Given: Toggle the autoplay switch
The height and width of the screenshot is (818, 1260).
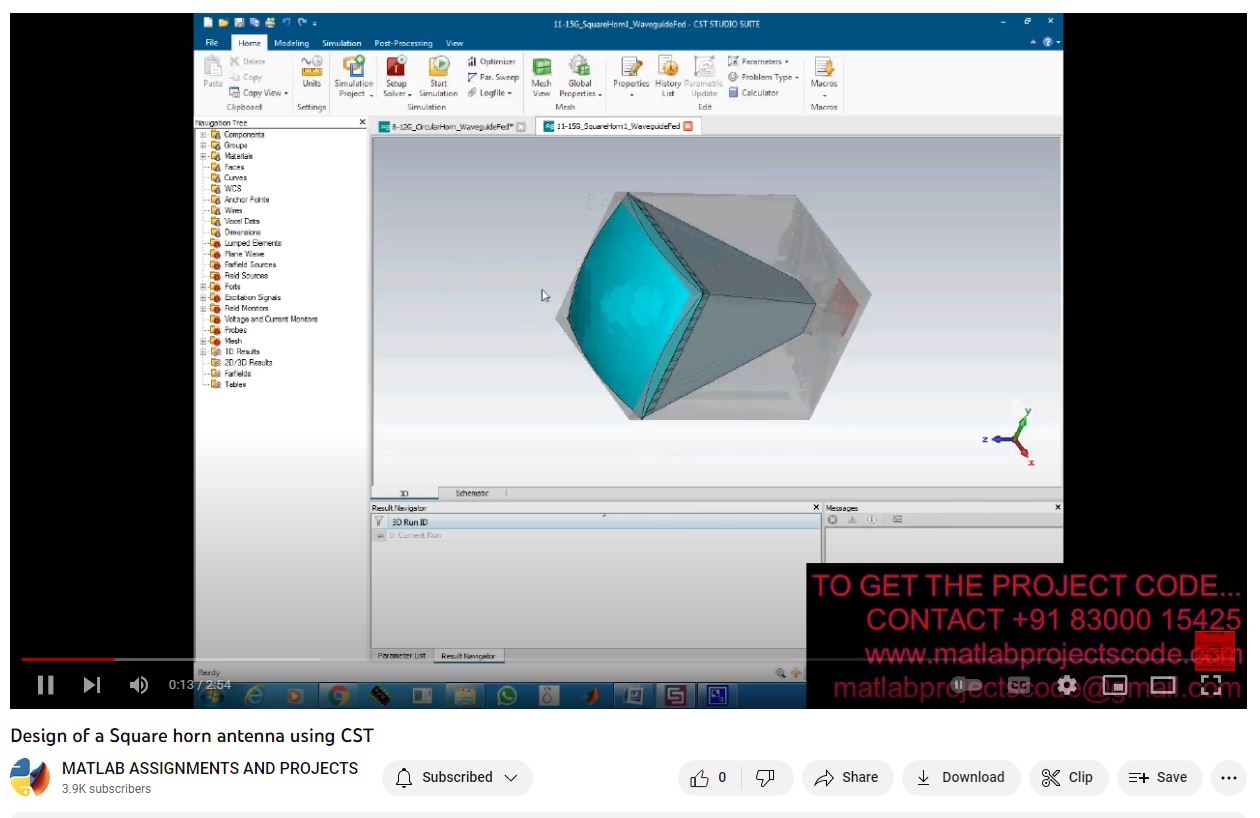Looking at the screenshot, I should point(965,685).
